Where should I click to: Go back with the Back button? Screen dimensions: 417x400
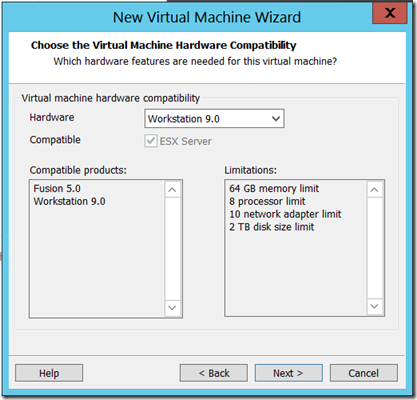[214, 373]
